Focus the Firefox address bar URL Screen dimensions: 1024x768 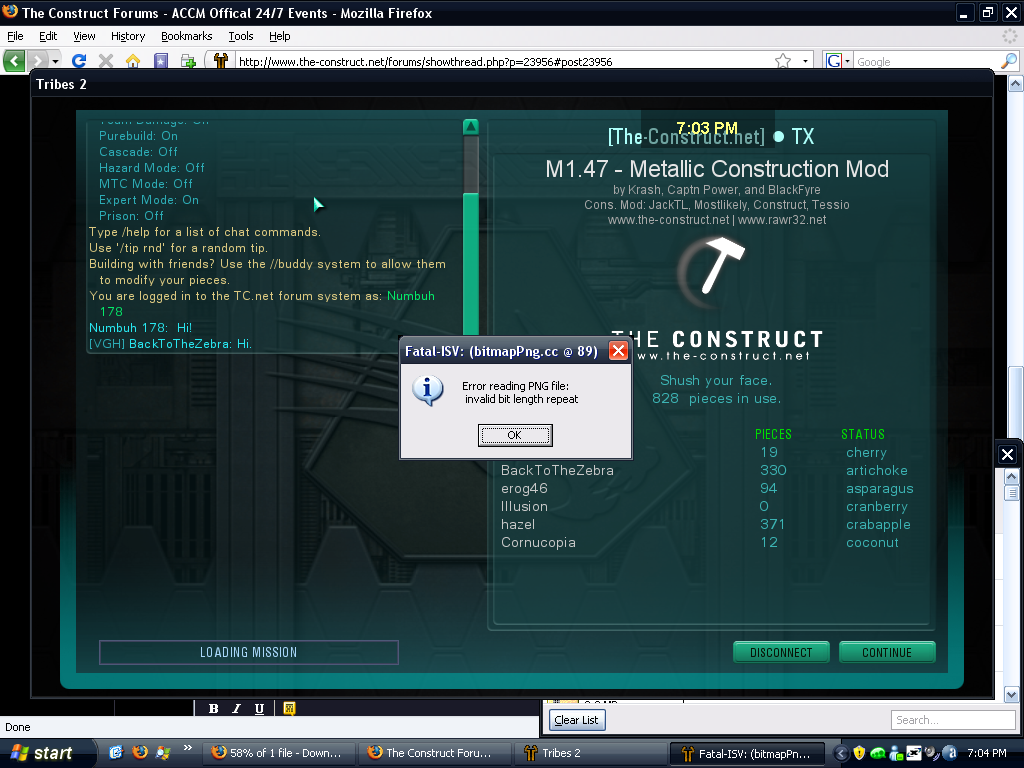504,62
